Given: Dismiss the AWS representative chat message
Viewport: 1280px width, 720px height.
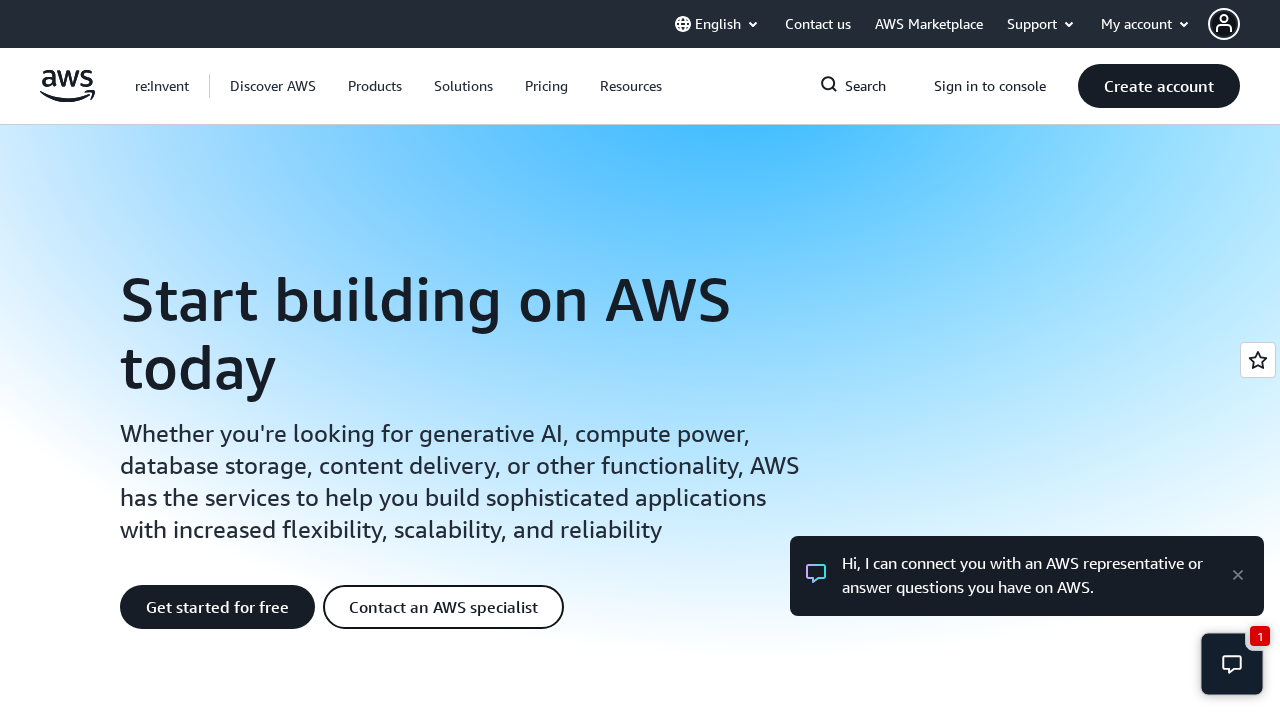Looking at the screenshot, I should pyautogui.click(x=1237, y=575).
